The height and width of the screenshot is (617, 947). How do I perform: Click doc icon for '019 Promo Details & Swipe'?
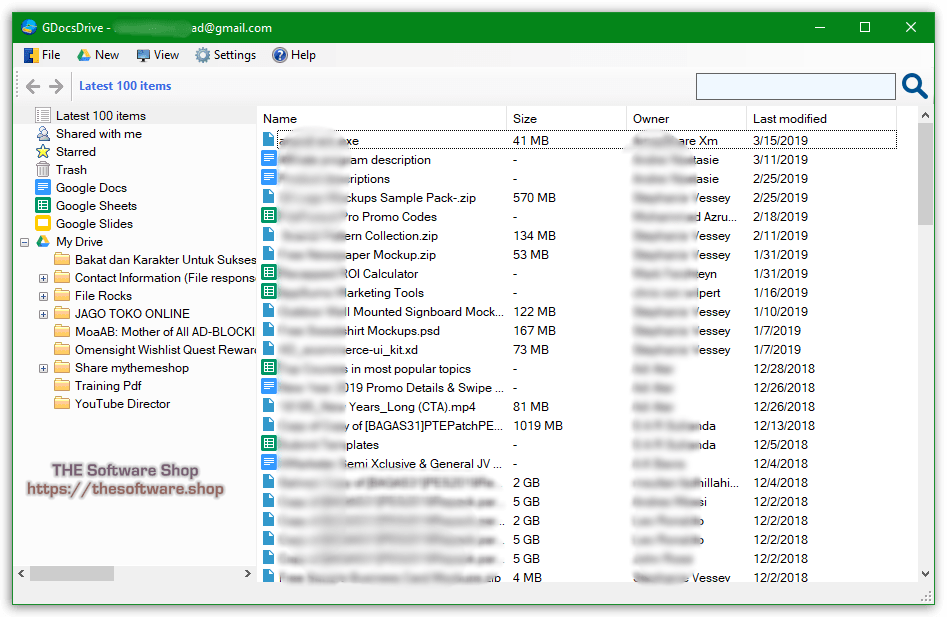click(x=269, y=386)
